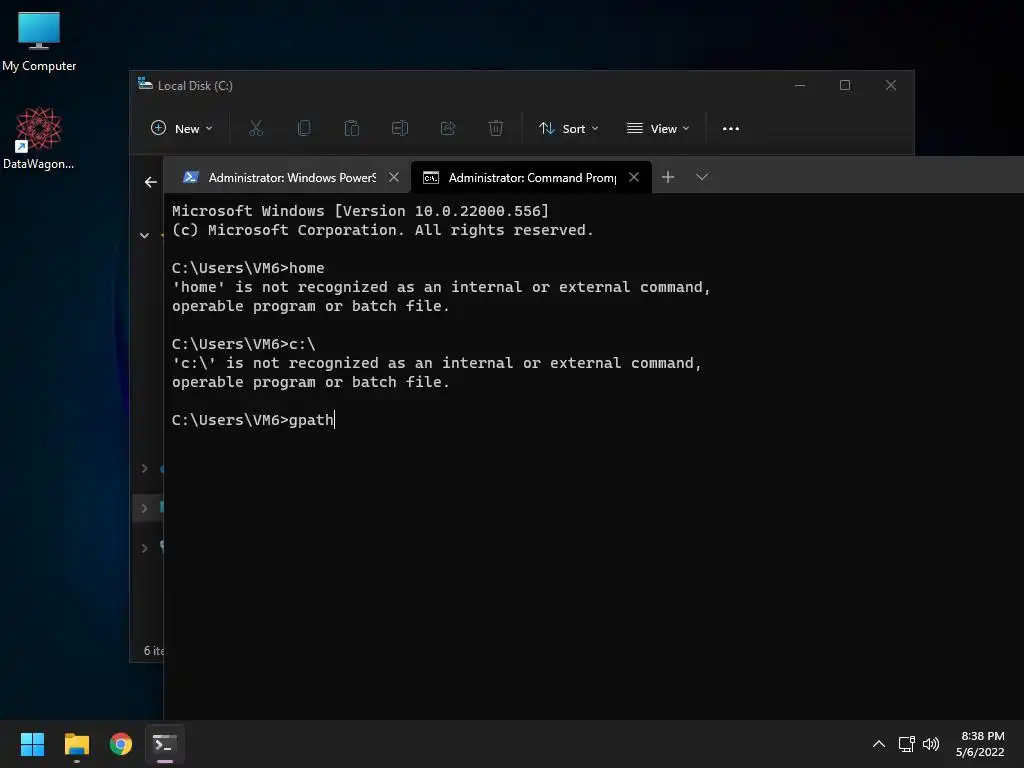Open network status tray icon
1024x768 pixels.
click(906, 744)
